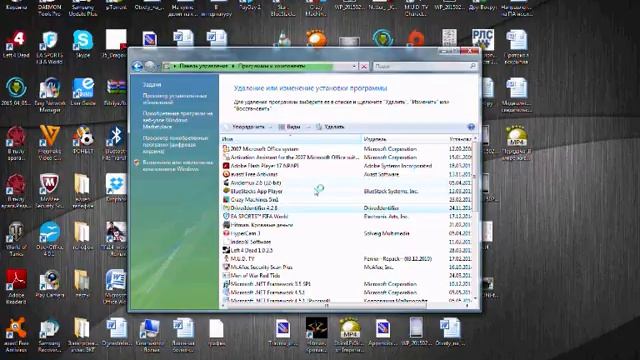The height and width of the screenshot is (360, 640).
Task: Select Crazy Machines row in the list
Action: [x=347, y=200]
